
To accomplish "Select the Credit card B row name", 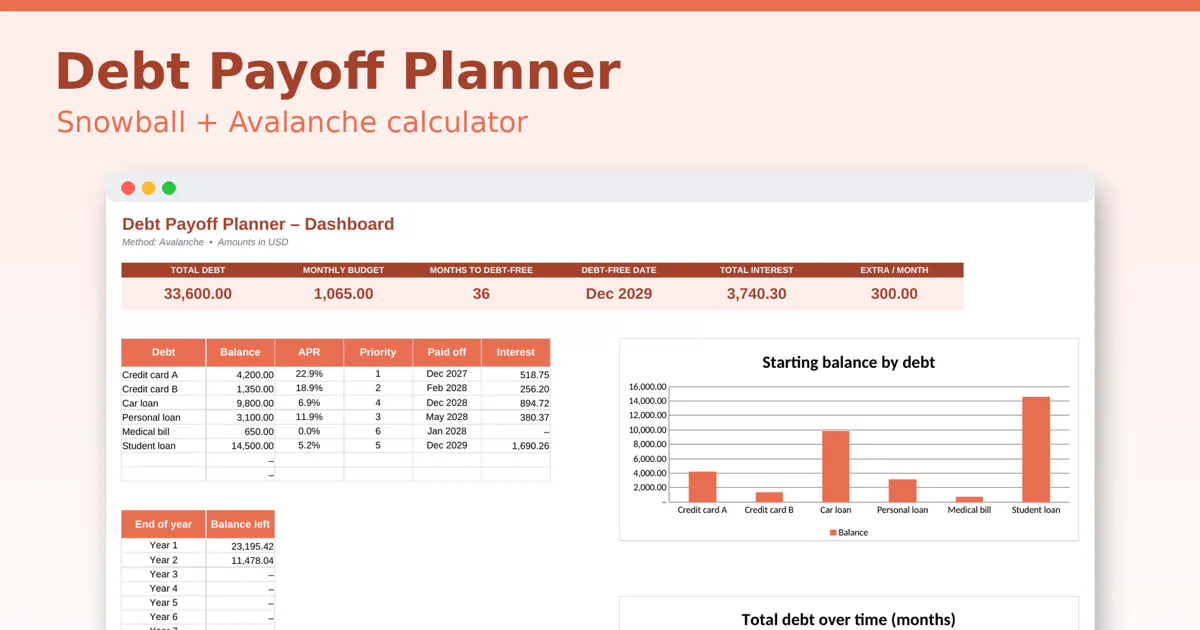I will point(150,389).
